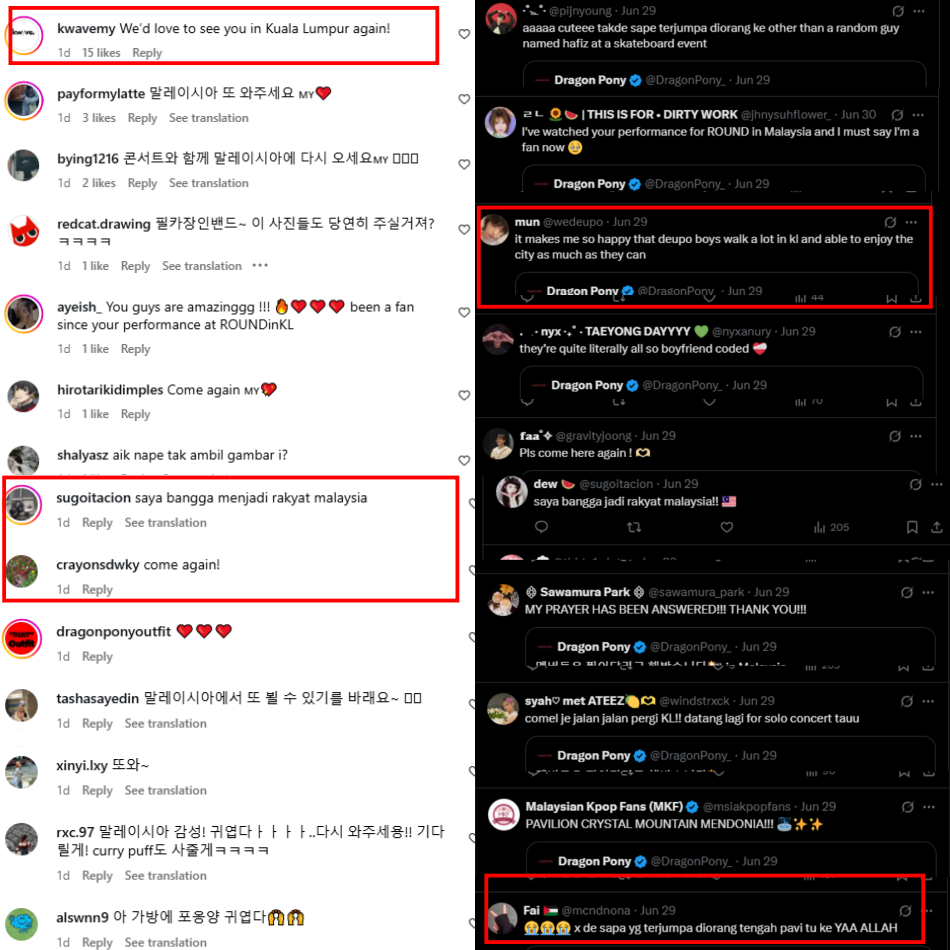The image size is (950, 950).
Task: See translation for tashasayedin comment
Action: [x=165, y=723]
